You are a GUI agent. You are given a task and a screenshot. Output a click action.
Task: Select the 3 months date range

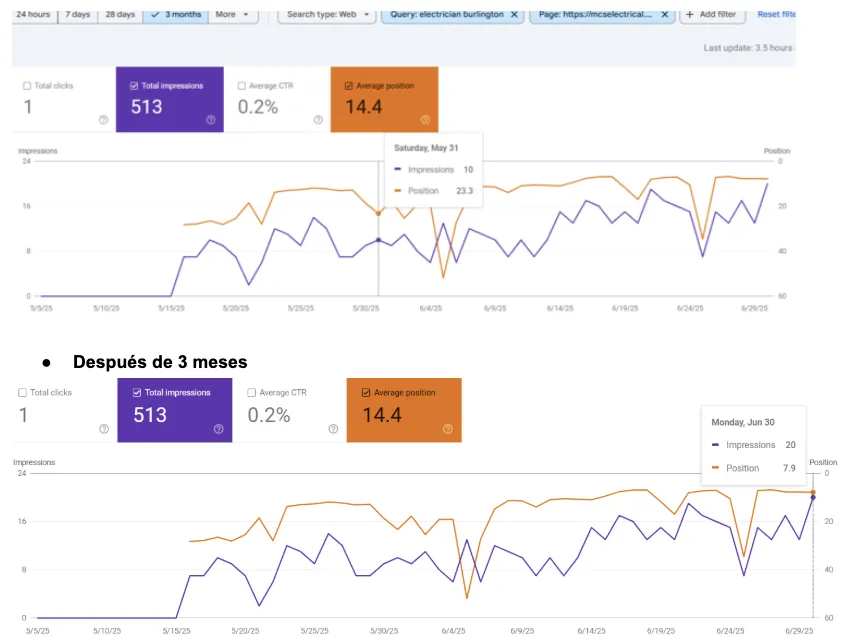coord(176,14)
